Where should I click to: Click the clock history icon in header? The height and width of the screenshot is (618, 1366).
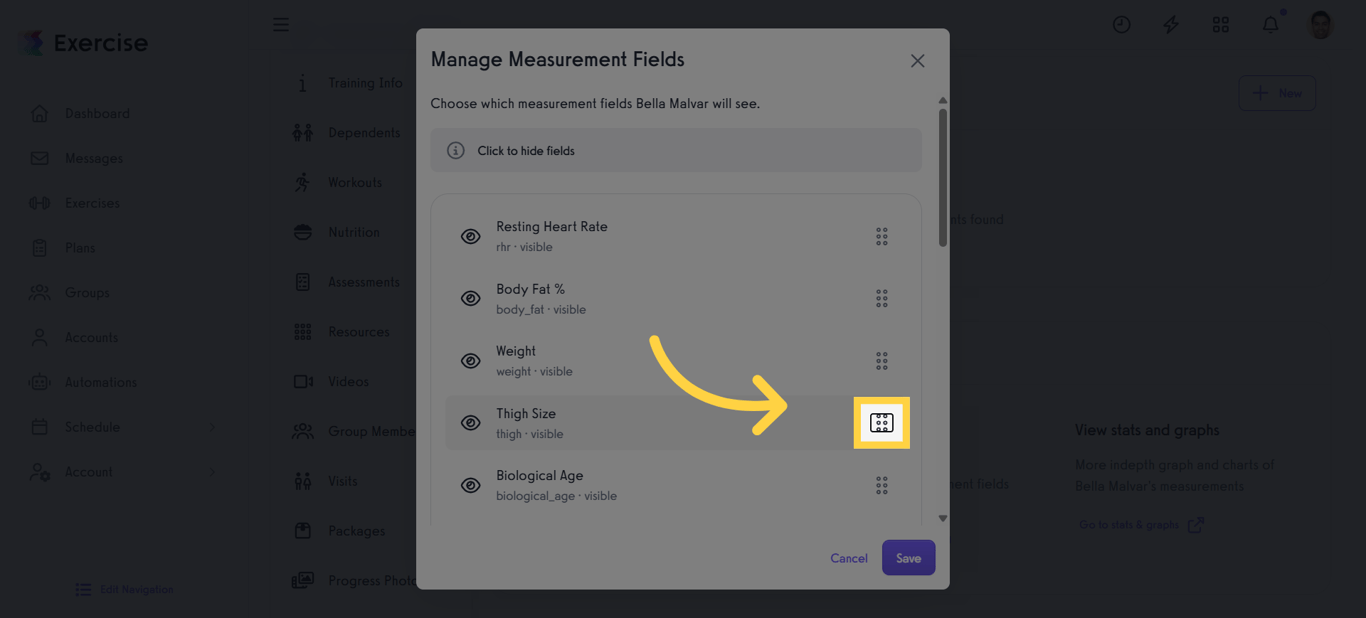(x=1121, y=25)
